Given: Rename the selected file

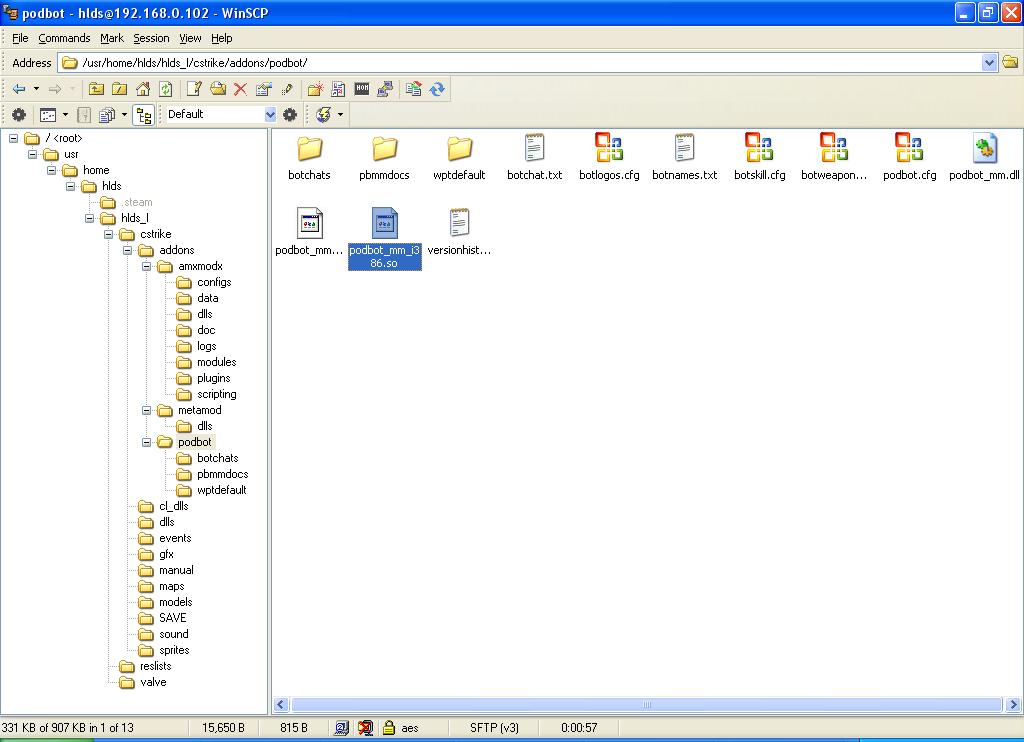Looking at the screenshot, I should pyautogui.click(x=287, y=89).
